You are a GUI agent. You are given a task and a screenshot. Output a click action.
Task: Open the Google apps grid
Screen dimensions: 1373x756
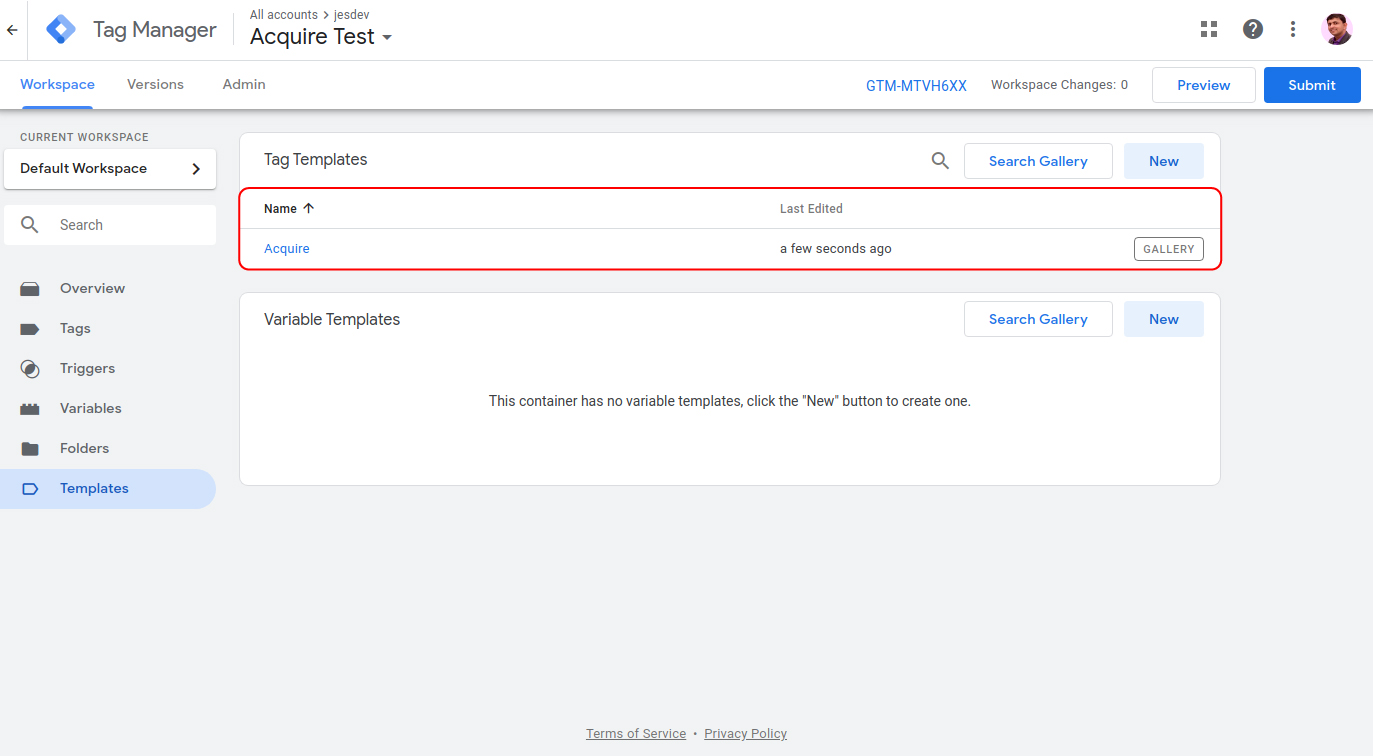point(1209,29)
